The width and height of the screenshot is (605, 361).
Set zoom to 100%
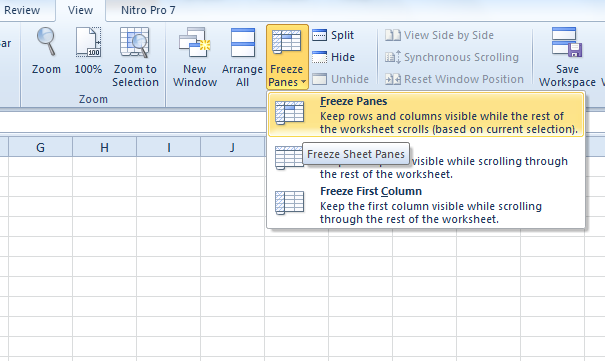click(88, 51)
